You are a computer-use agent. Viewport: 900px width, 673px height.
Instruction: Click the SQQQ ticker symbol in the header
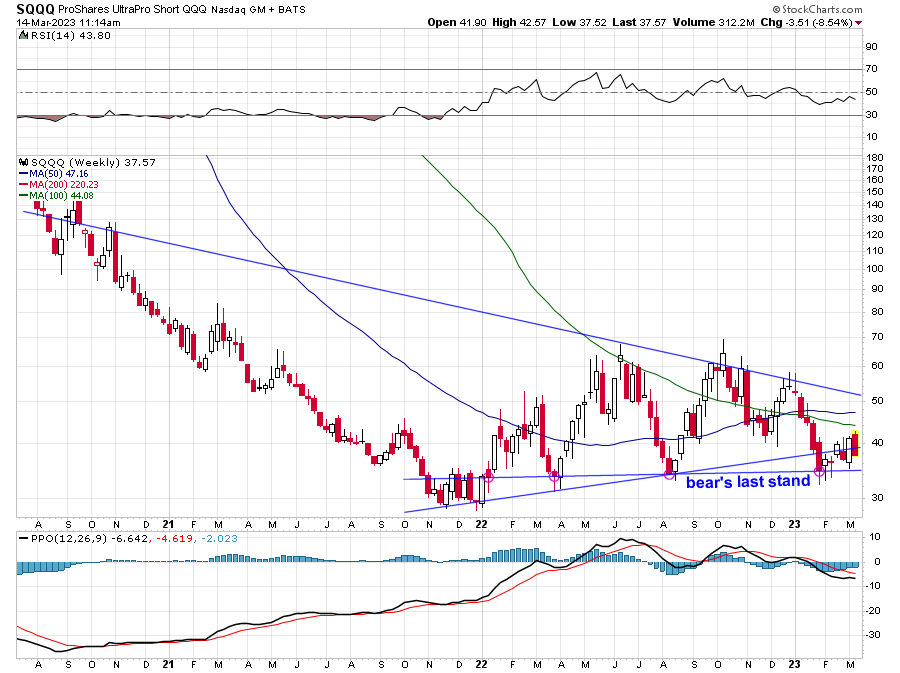point(36,9)
